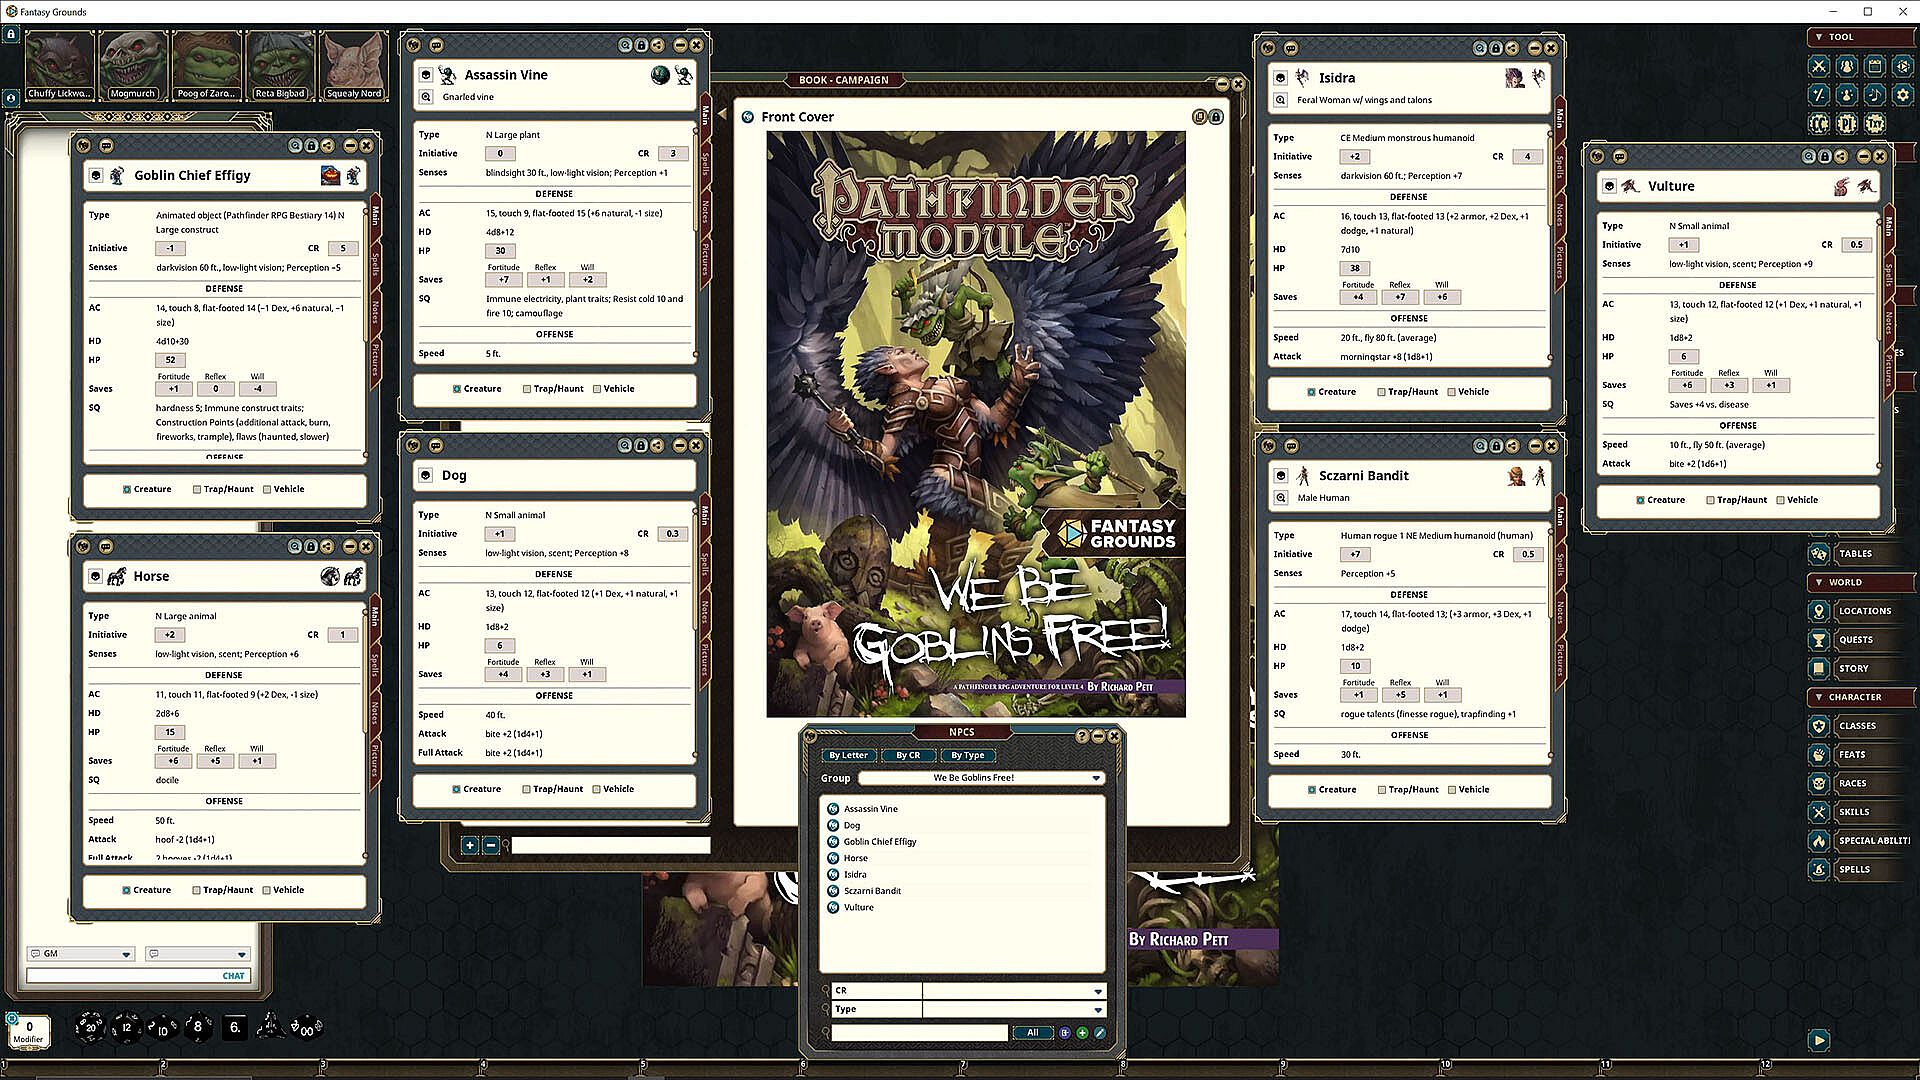Click the Mogmurch character portrait
The image size is (1920, 1080).
tap(132, 65)
